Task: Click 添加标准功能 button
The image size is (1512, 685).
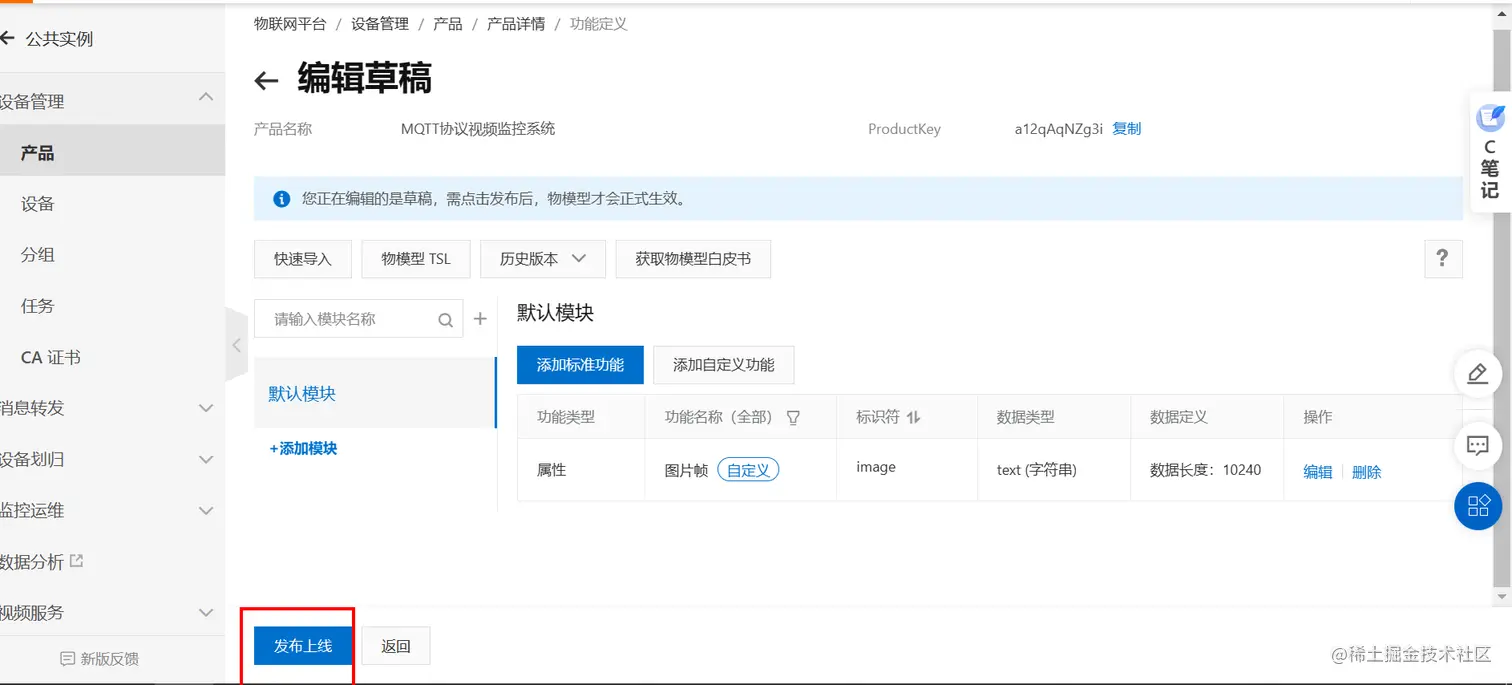Action: pos(580,365)
